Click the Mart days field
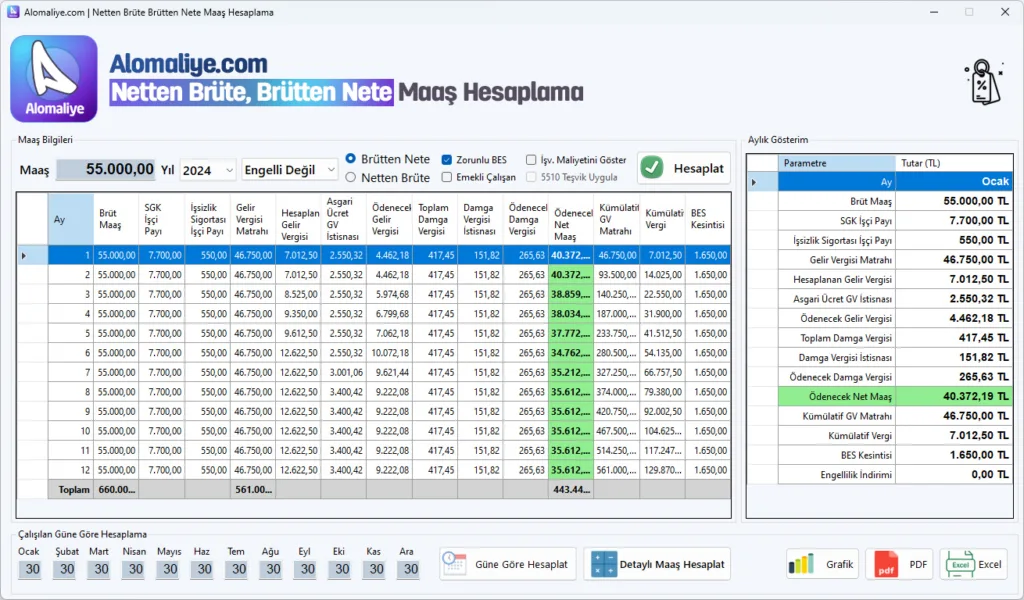Image resolution: width=1024 pixels, height=600 pixels. pyautogui.click(x=101, y=569)
